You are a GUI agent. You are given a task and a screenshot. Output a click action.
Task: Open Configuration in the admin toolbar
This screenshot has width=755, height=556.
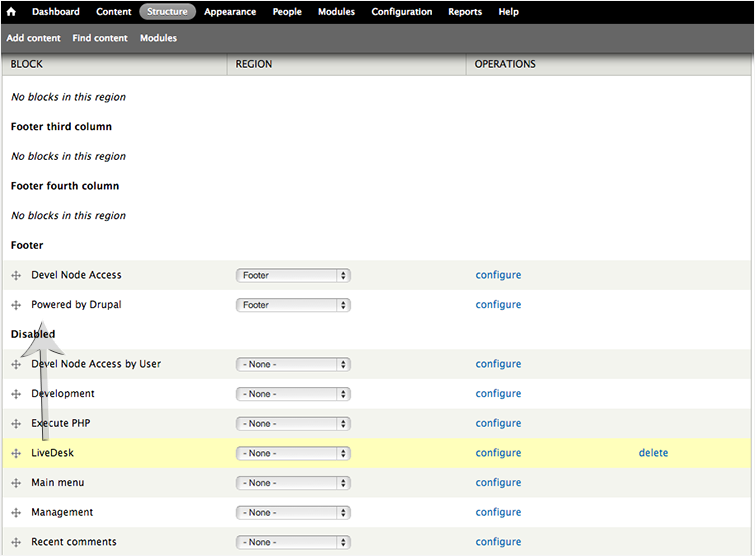click(401, 12)
